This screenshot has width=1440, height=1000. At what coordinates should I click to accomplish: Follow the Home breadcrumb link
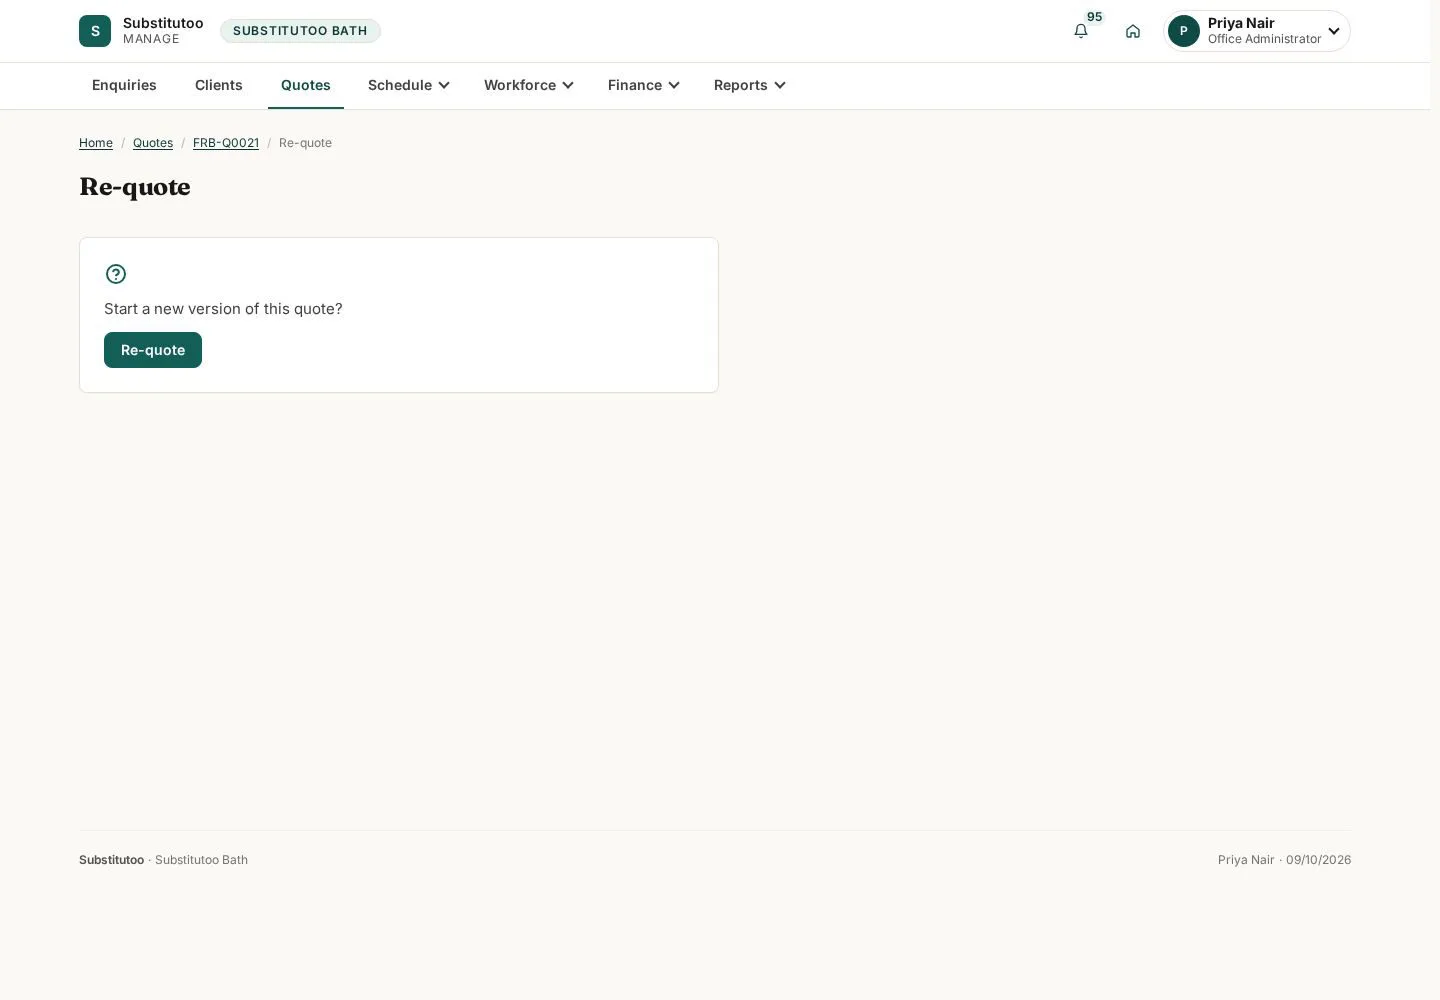point(96,143)
